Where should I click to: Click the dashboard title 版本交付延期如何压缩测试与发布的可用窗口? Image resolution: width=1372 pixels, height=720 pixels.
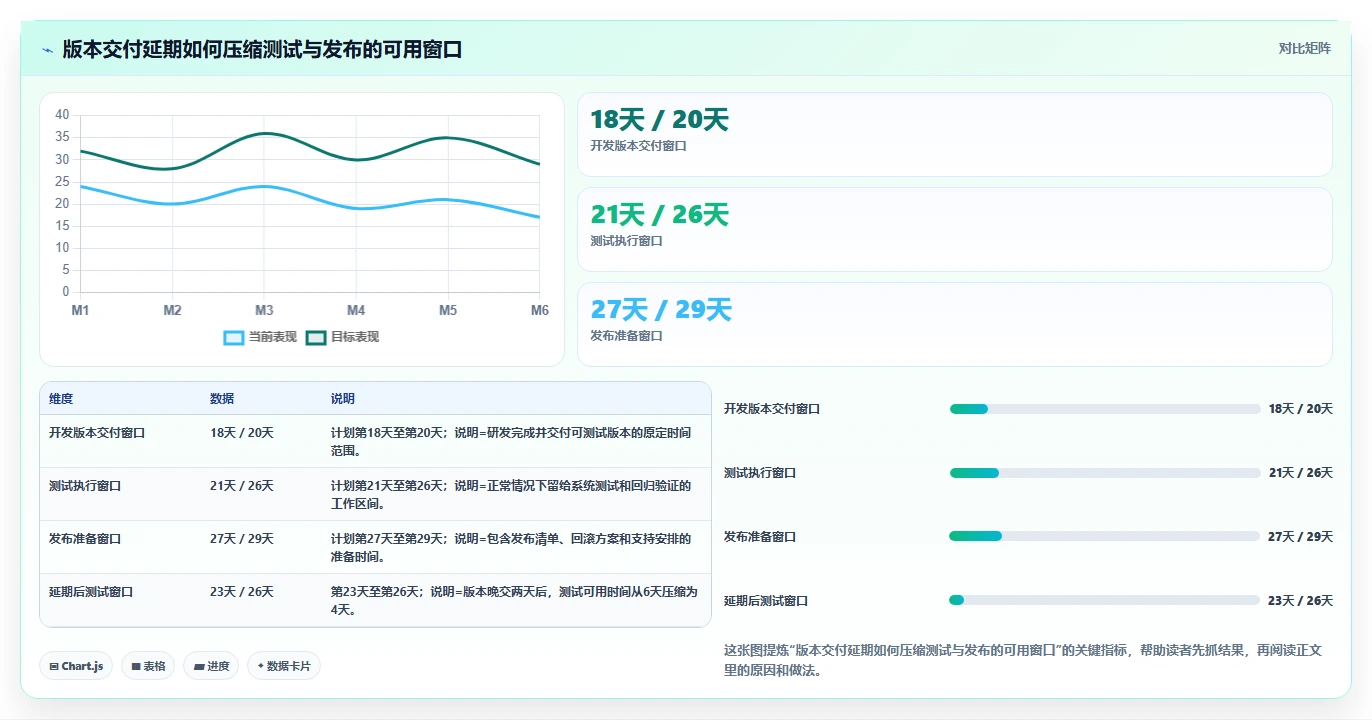[x=262, y=50]
